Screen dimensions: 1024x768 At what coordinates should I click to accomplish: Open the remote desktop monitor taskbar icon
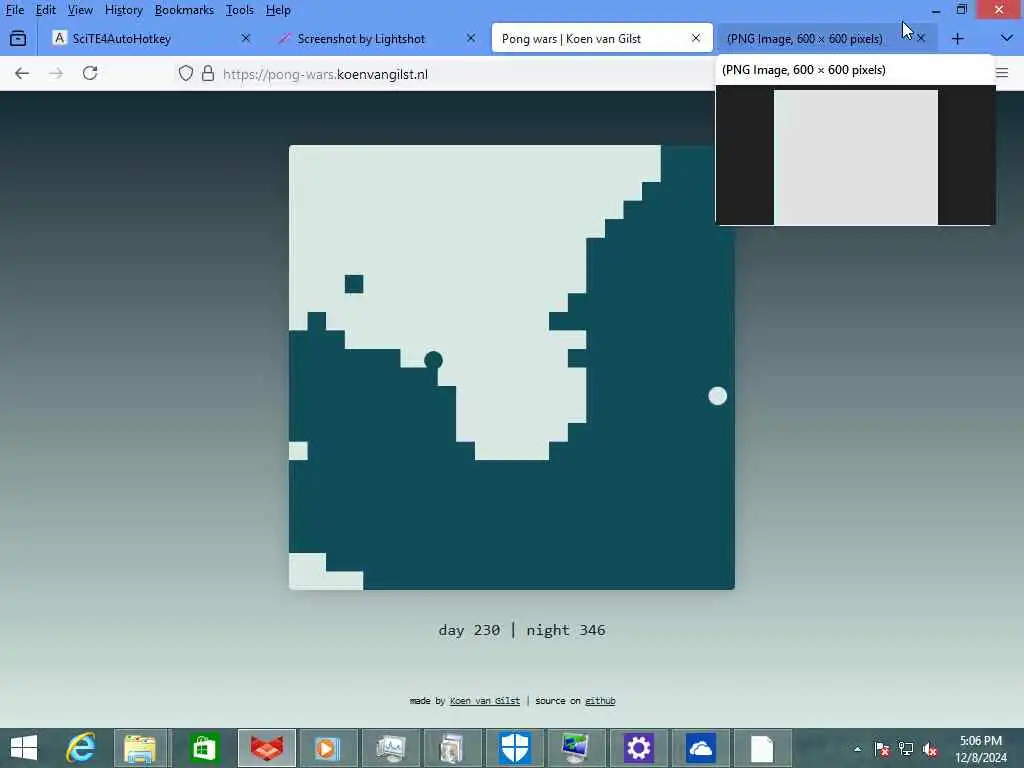click(575, 748)
